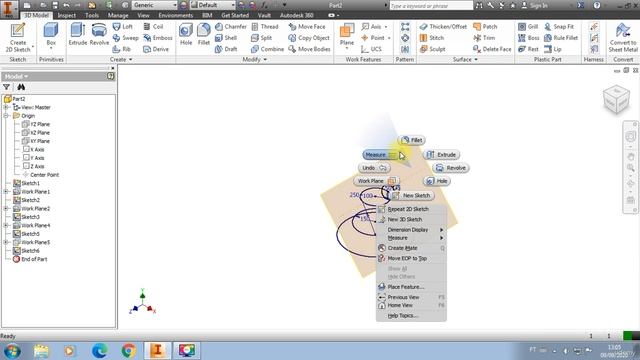Screen dimensions: 640x360
Task: Open the browser filter icon
Action: tap(7, 87)
